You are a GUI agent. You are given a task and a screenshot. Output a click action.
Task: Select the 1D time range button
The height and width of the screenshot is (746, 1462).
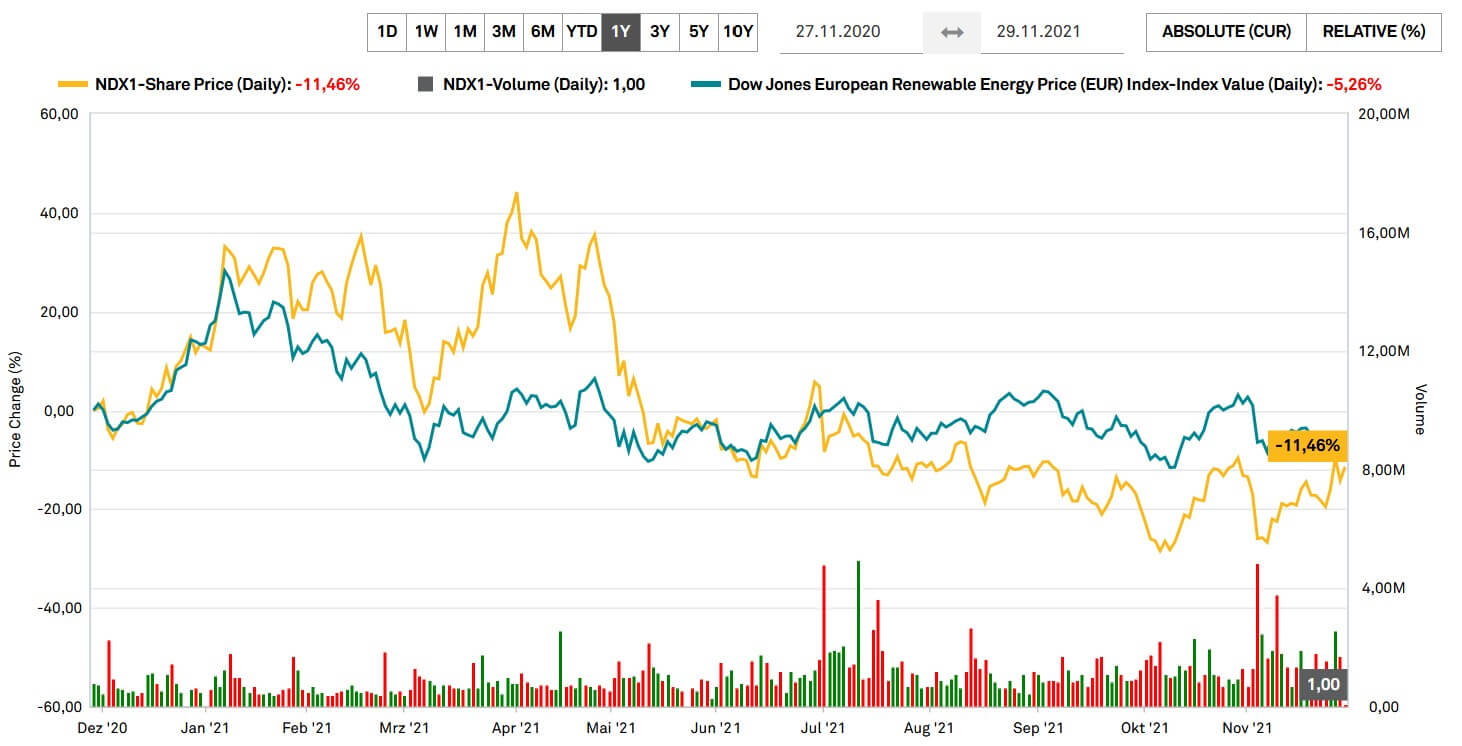387,31
